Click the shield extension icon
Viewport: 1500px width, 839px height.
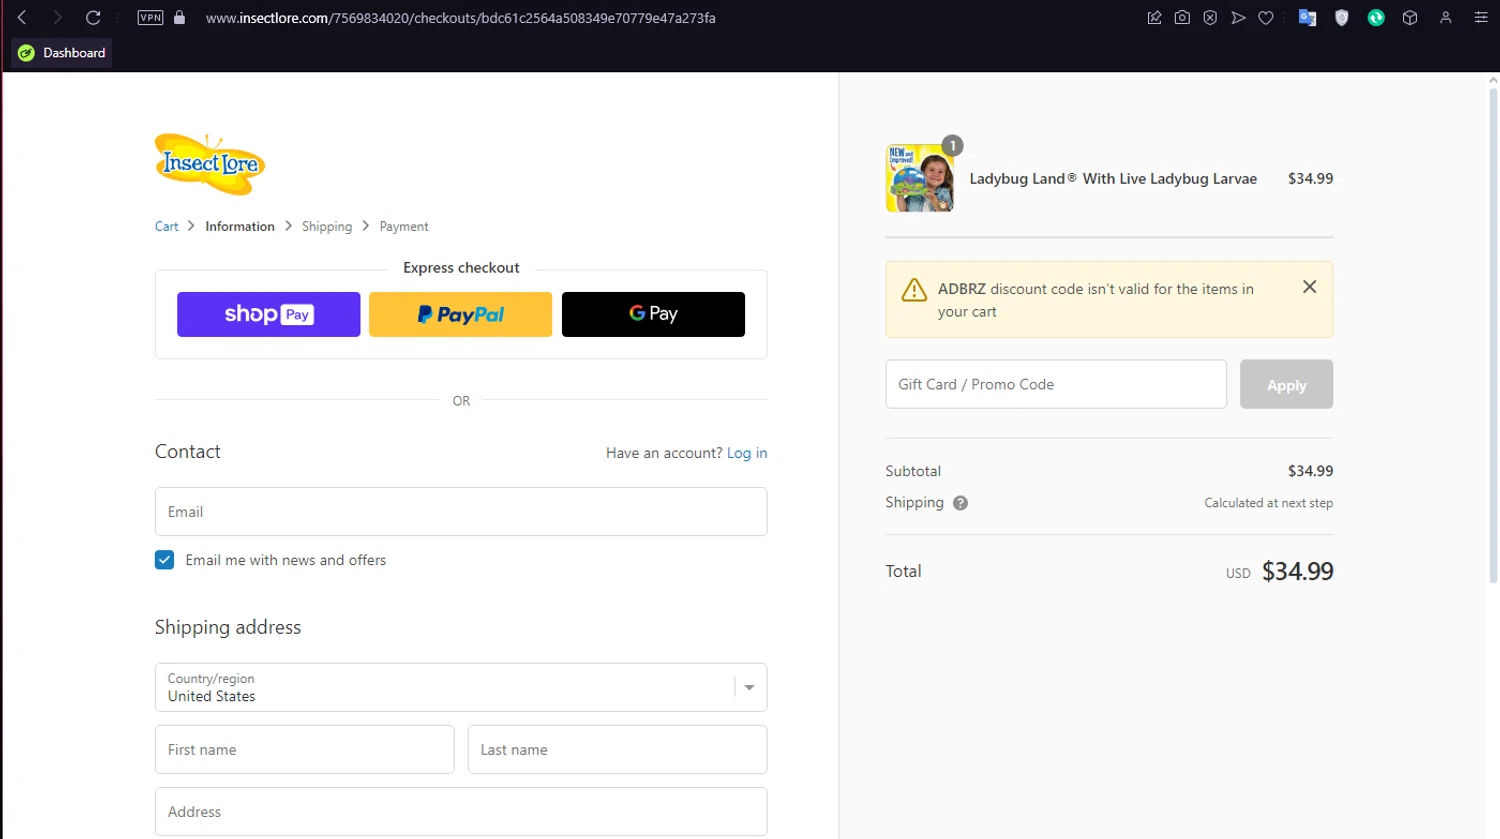tap(1342, 18)
